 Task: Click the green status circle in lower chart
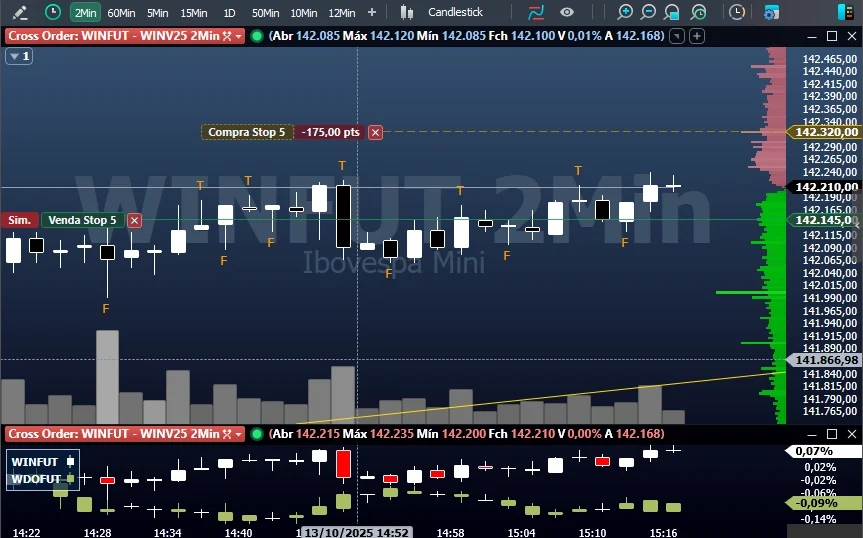click(x=256, y=434)
